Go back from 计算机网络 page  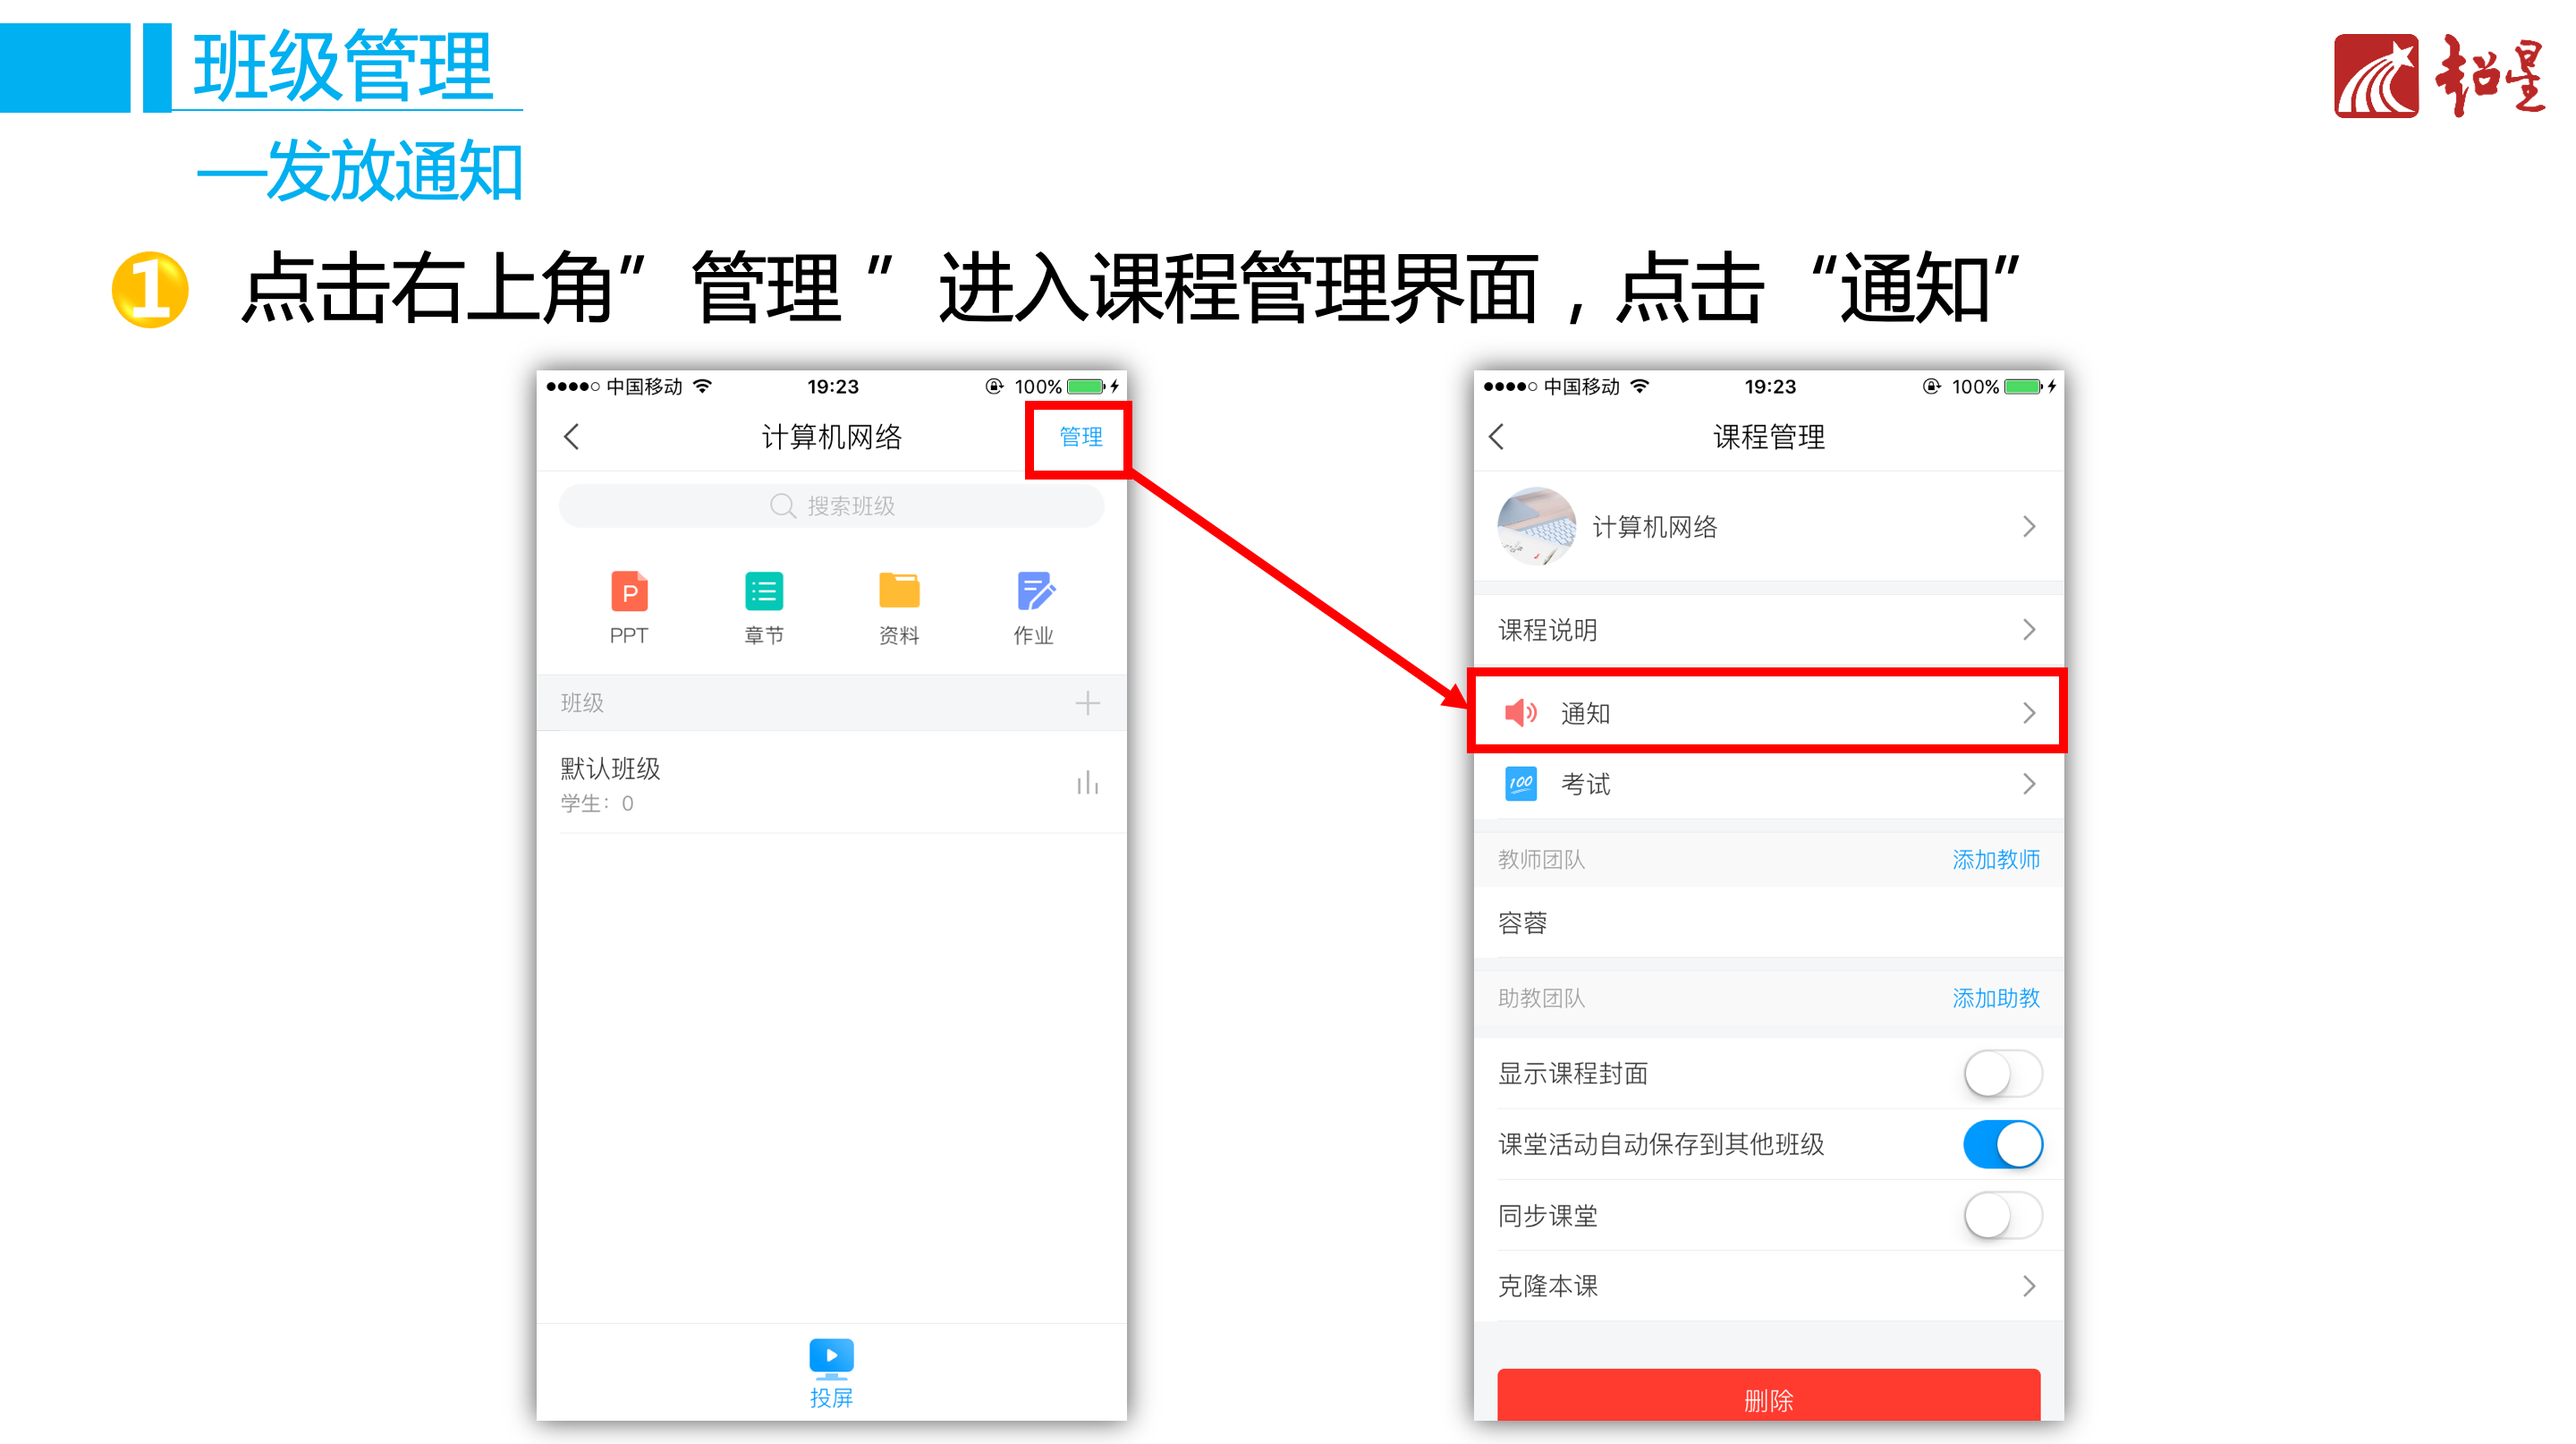572,437
